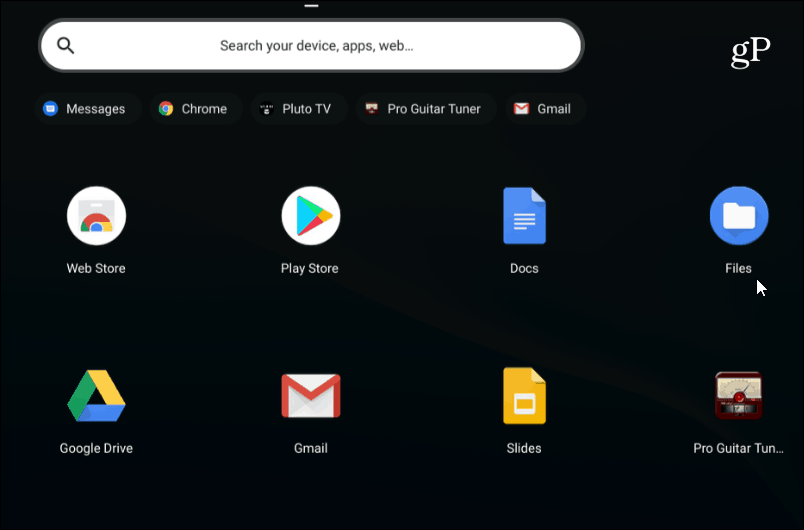Open the Web Store app
The width and height of the screenshot is (804, 530).
96,216
